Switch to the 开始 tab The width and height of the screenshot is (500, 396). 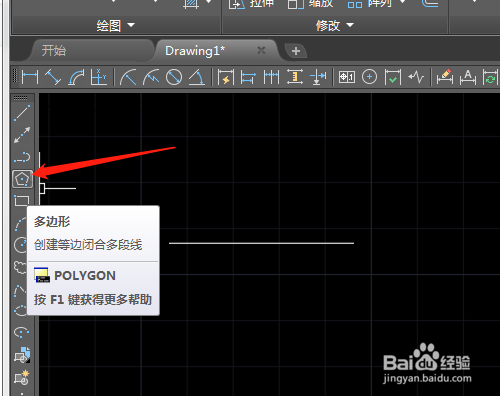click(x=54, y=51)
